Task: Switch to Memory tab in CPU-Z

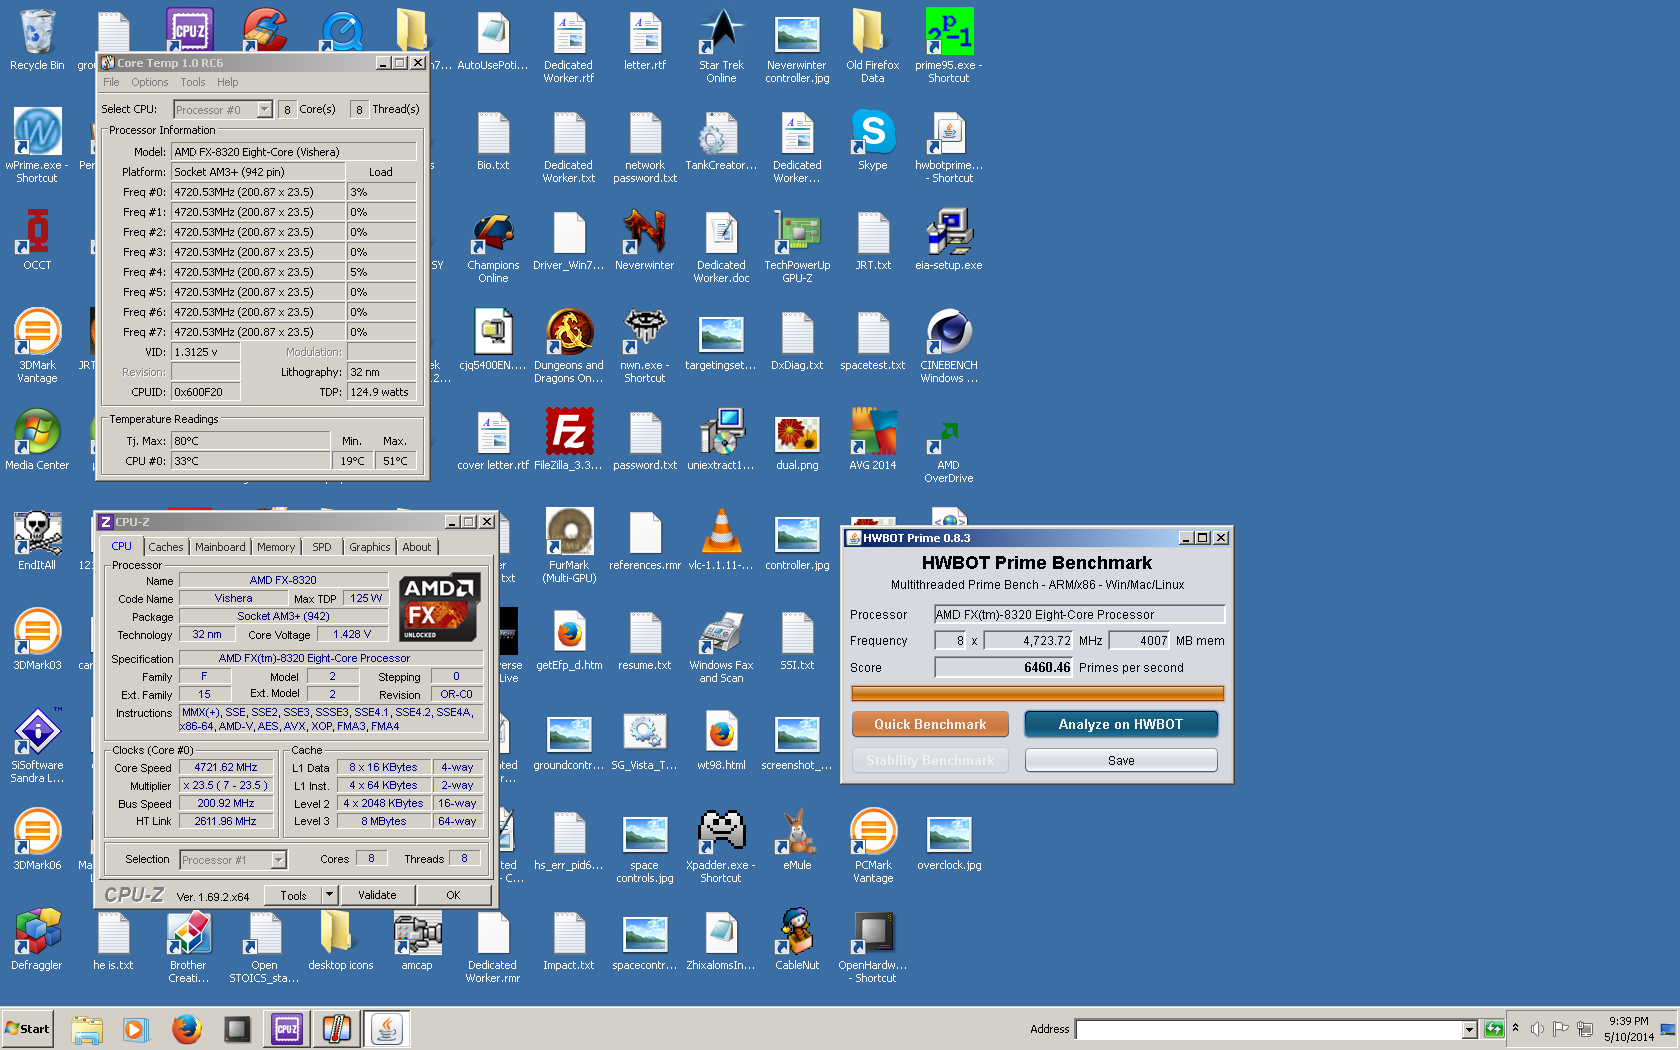Action: coord(276,547)
